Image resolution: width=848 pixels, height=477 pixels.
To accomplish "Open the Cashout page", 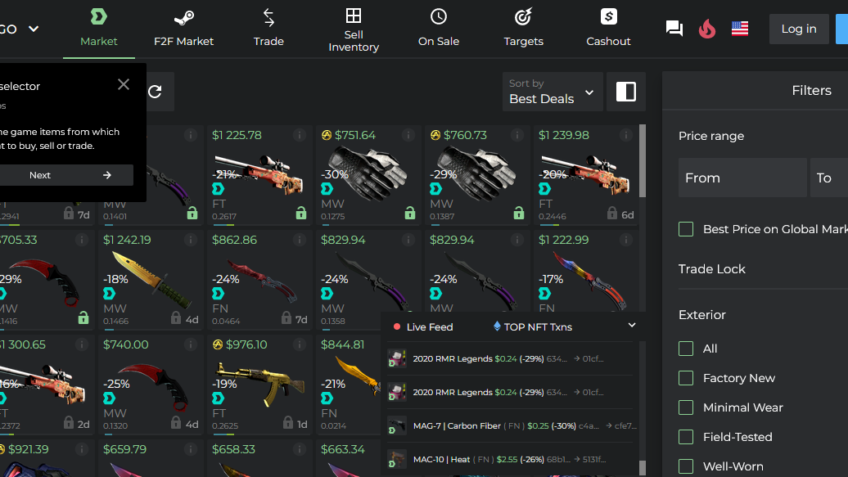I will (x=608, y=29).
